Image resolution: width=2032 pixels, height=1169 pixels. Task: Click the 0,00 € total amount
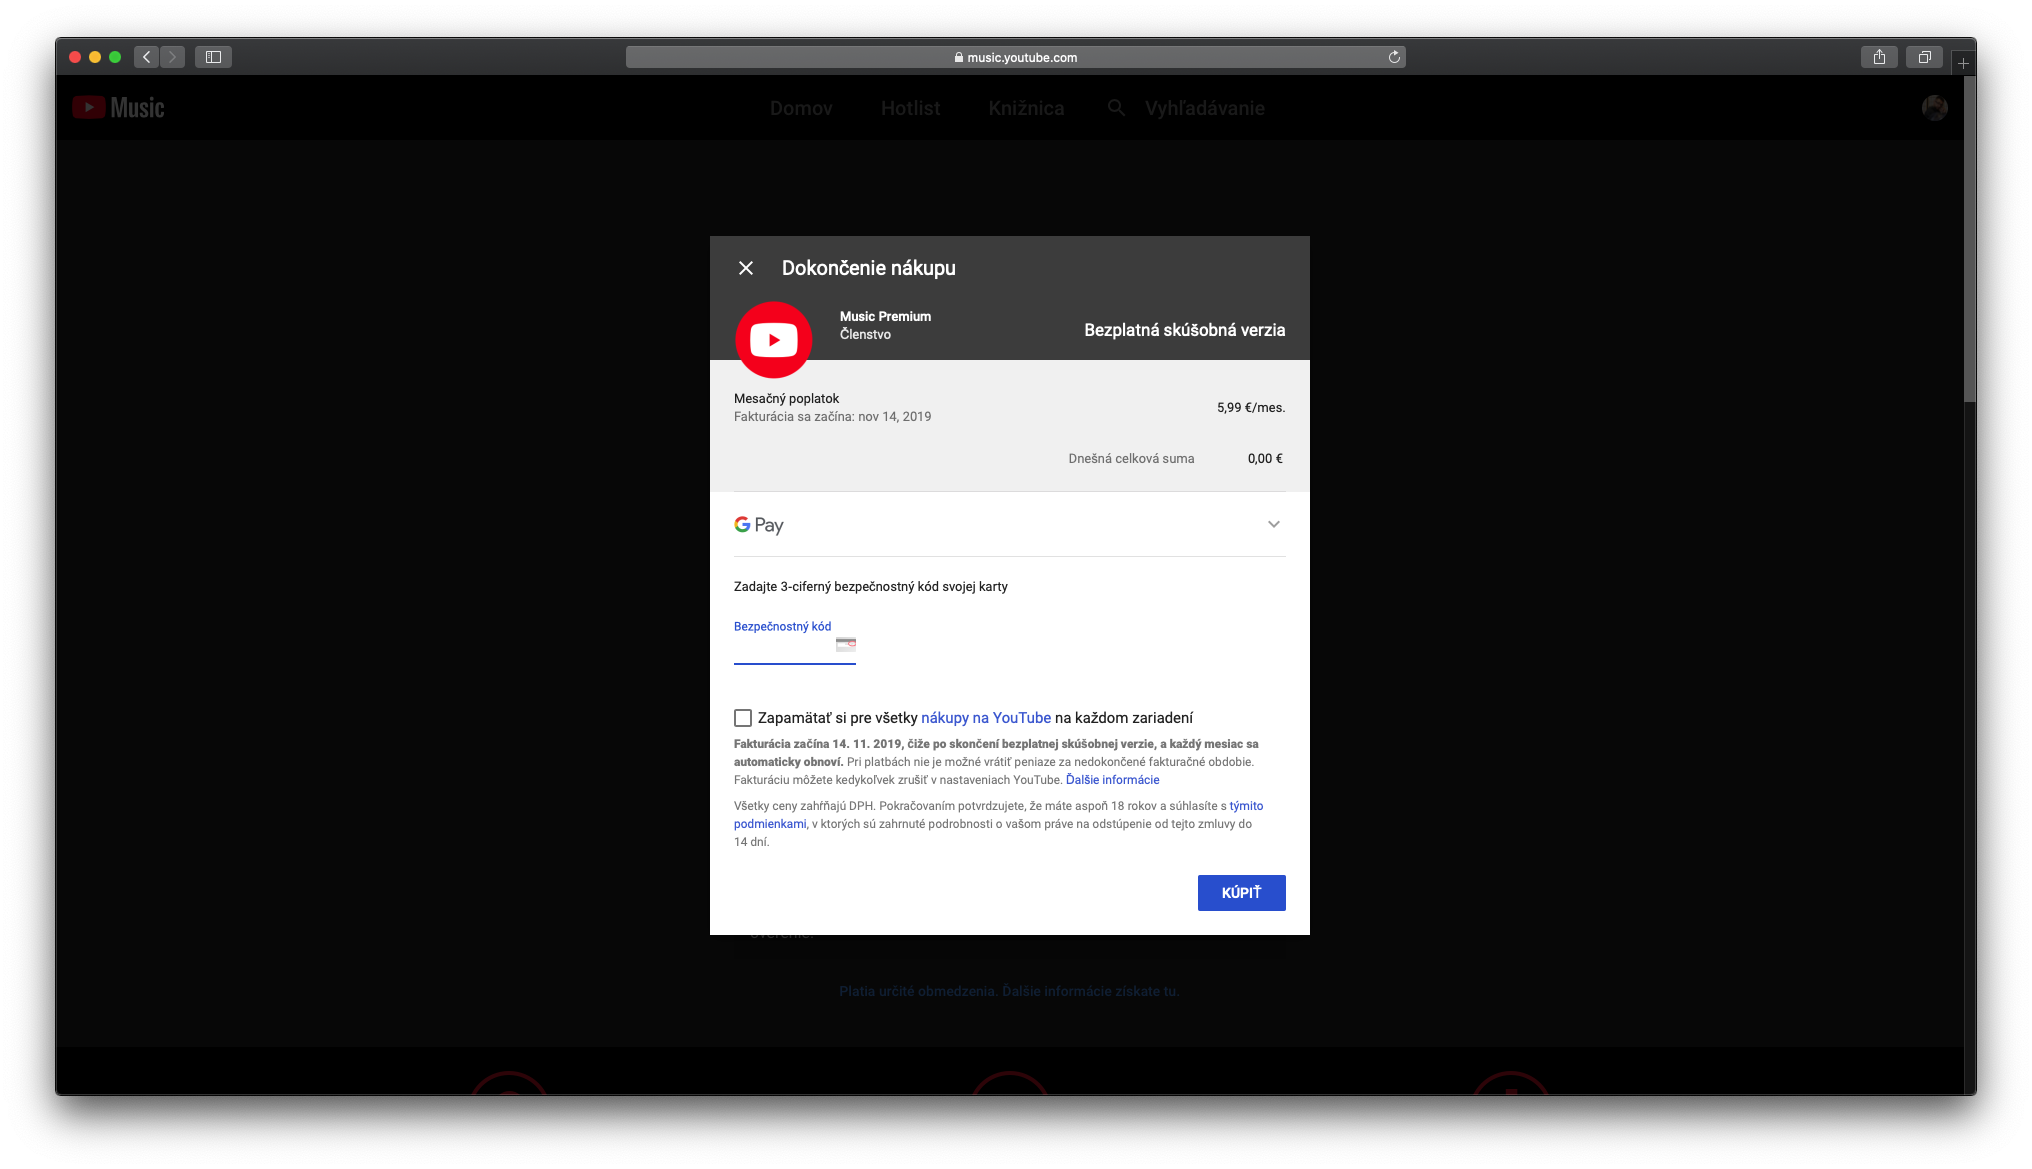pos(1265,459)
